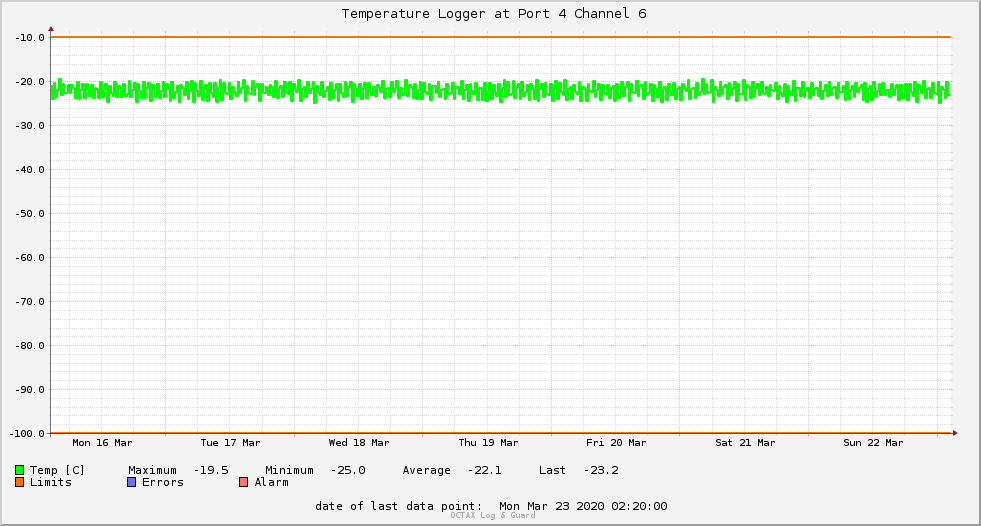
Task: Click the 'Thu 19 Mar' x-axis label
Action: [488, 443]
